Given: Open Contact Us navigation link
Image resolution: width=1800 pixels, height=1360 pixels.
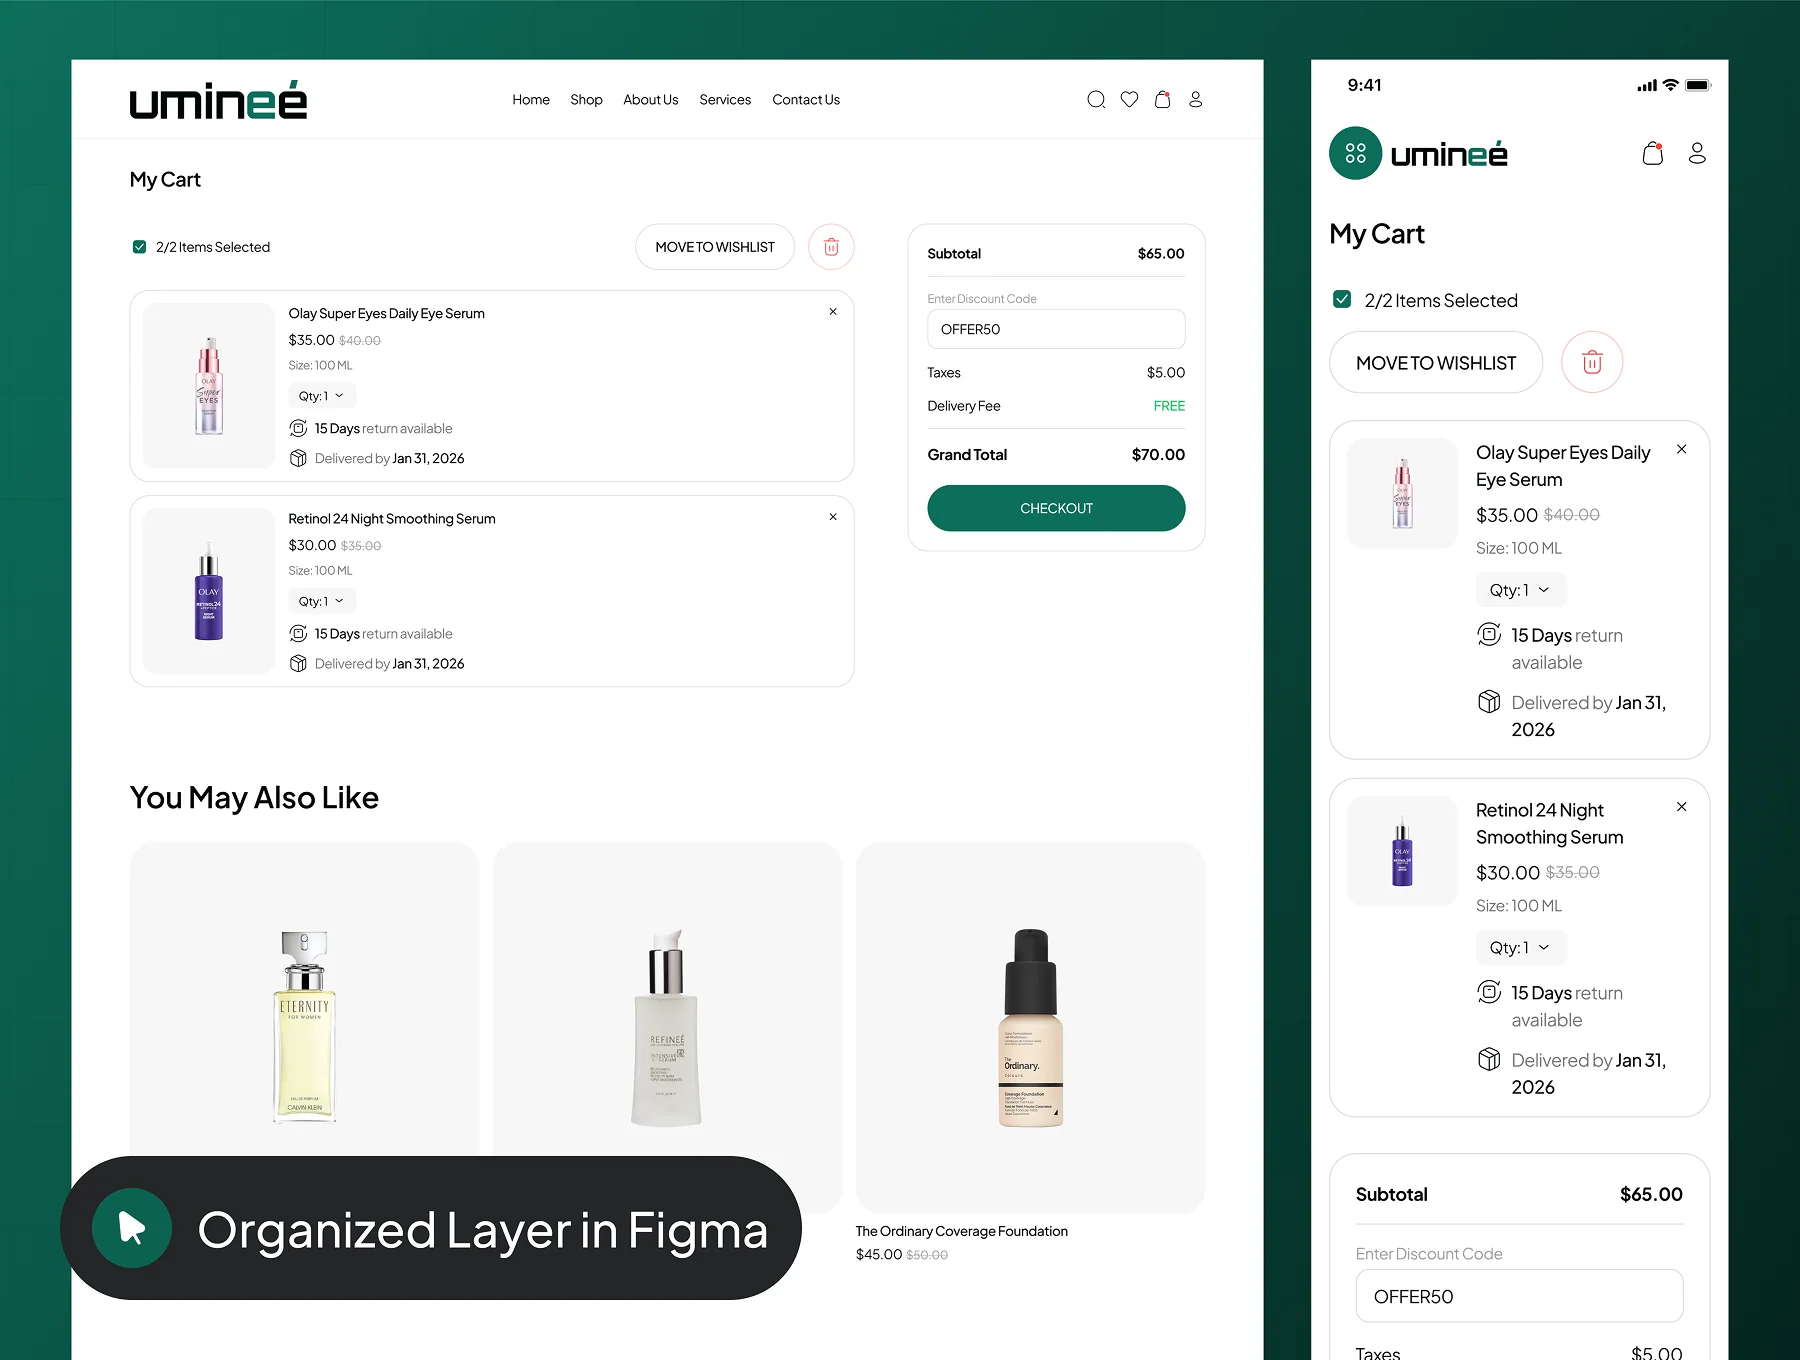Looking at the screenshot, I should (x=806, y=100).
